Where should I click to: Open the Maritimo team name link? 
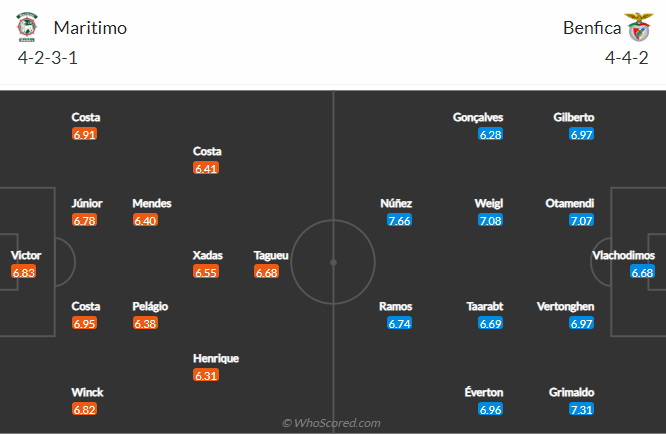(x=90, y=28)
